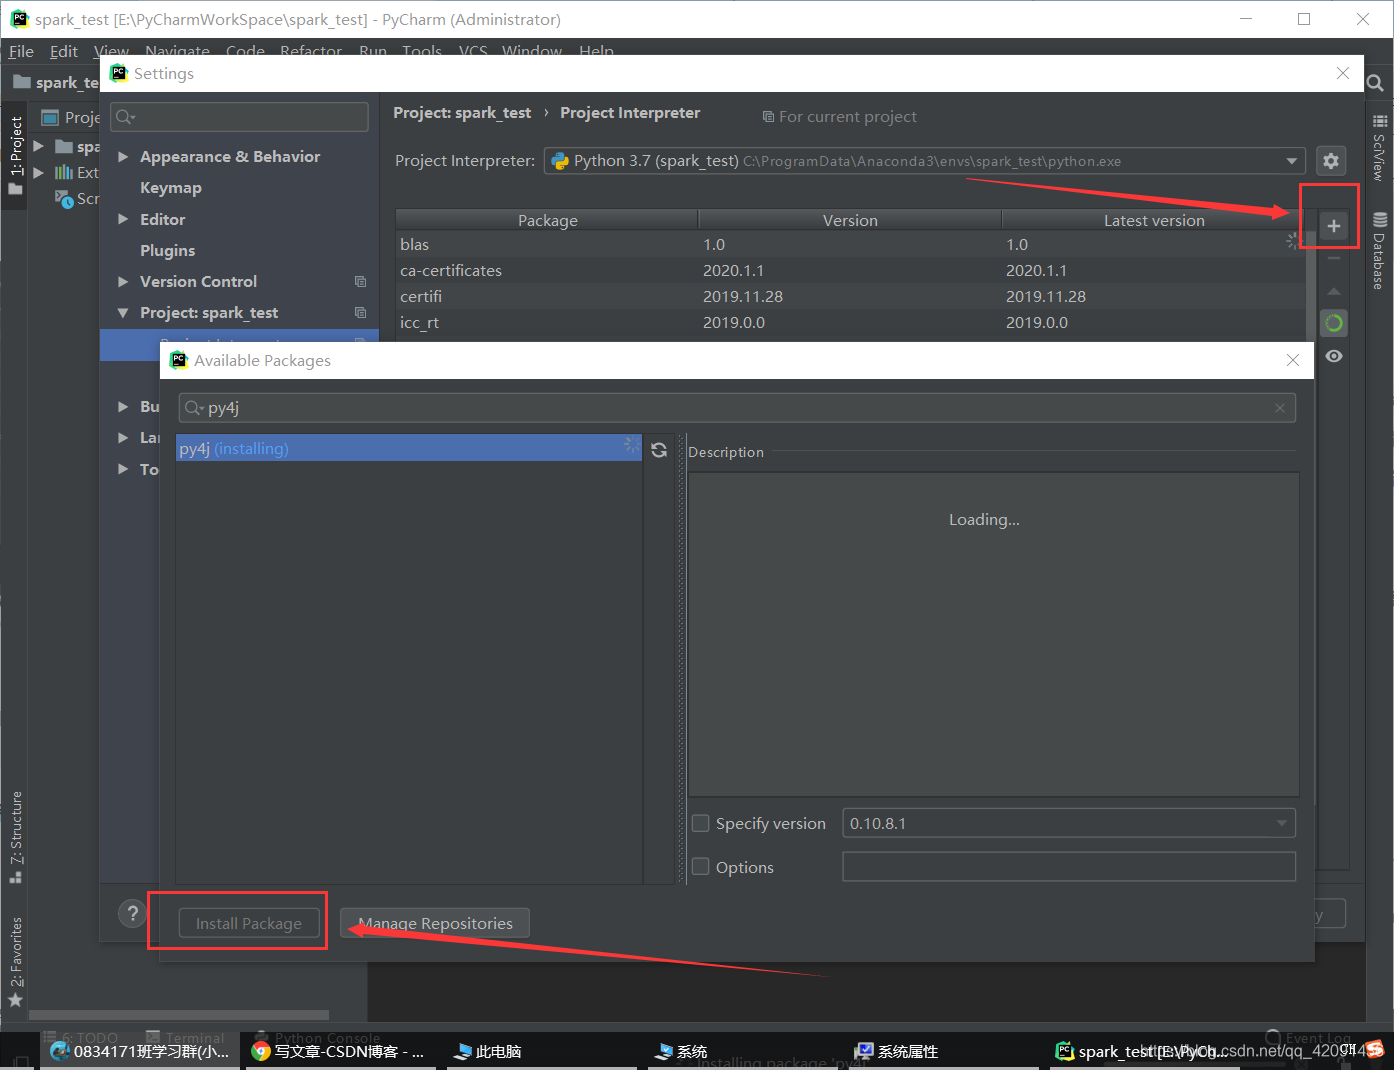Enable the Specify version checkbox
The width and height of the screenshot is (1394, 1070).
pyautogui.click(x=701, y=823)
